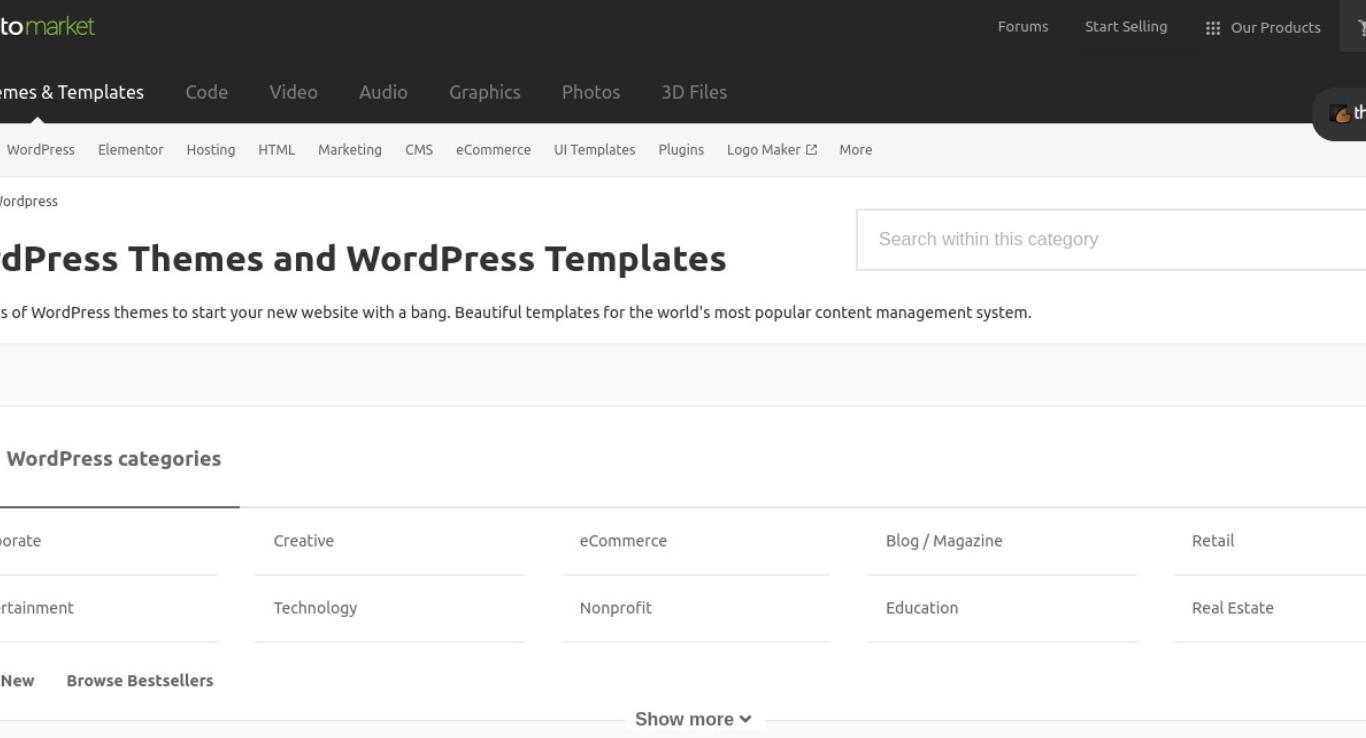Open the Blog / Magazine category
The height and width of the screenshot is (738, 1366).
click(944, 541)
